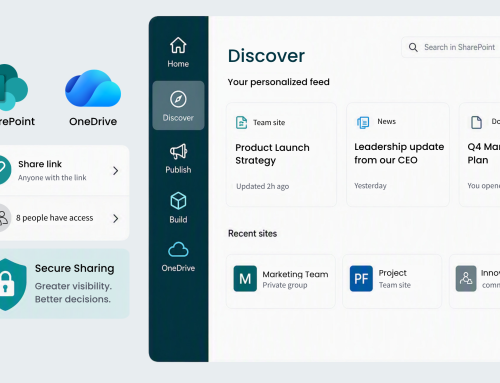Open Leadership update from our CEO card
The height and width of the screenshot is (383, 500).
398,154
